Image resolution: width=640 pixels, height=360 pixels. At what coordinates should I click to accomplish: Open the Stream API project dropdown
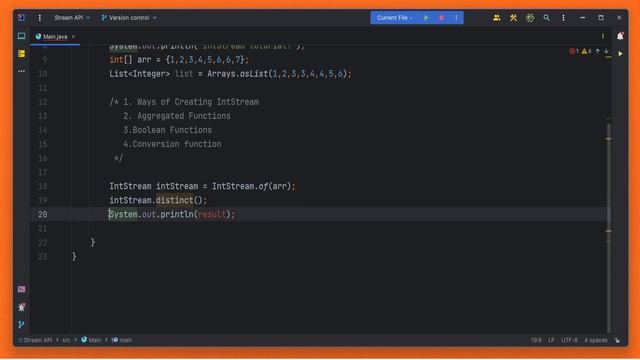[72, 18]
